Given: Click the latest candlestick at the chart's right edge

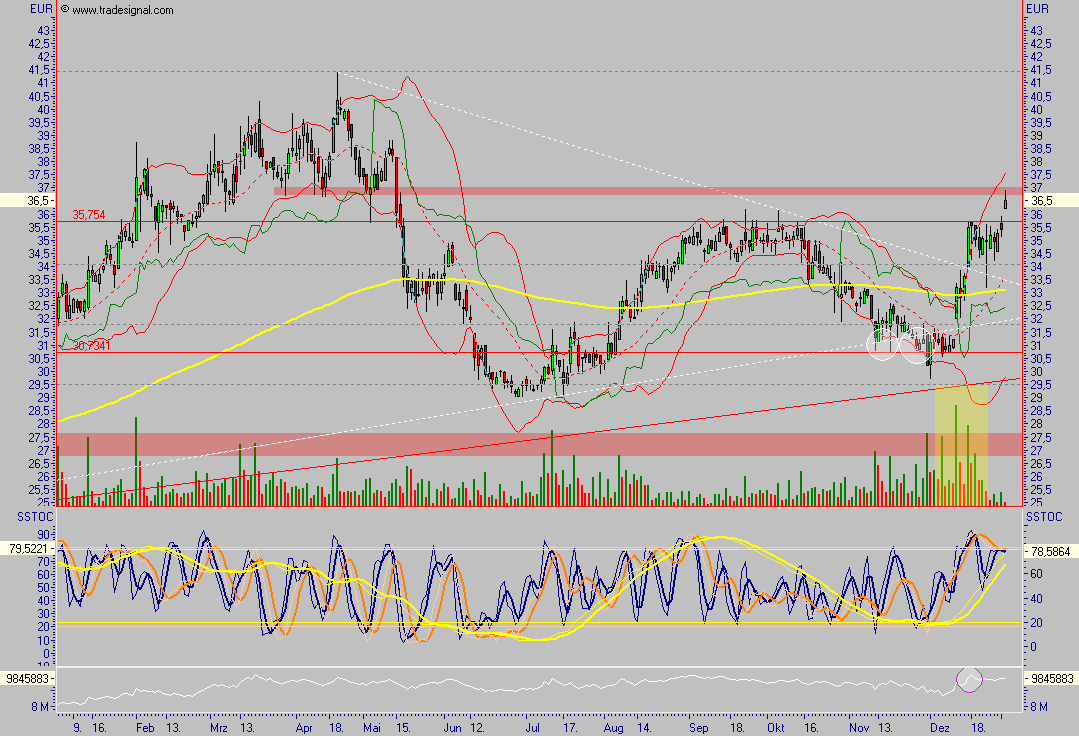Looking at the screenshot, I should coord(1005,199).
